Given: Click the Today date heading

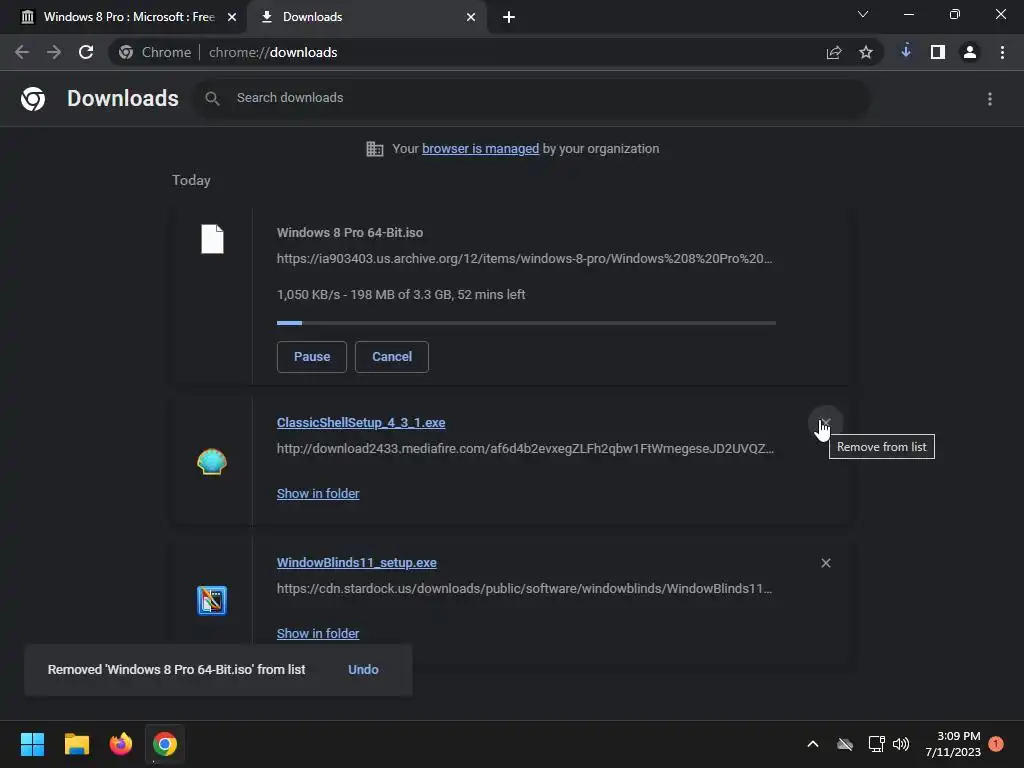Looking at the screenshot, I should (x=191, y=180).
